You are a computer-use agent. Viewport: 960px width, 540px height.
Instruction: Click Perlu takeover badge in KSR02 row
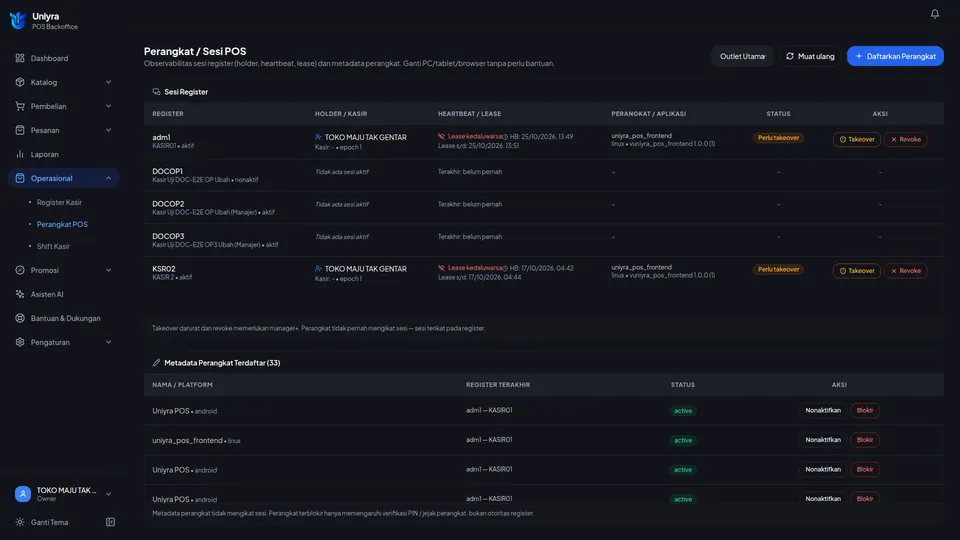coord(778,269)
